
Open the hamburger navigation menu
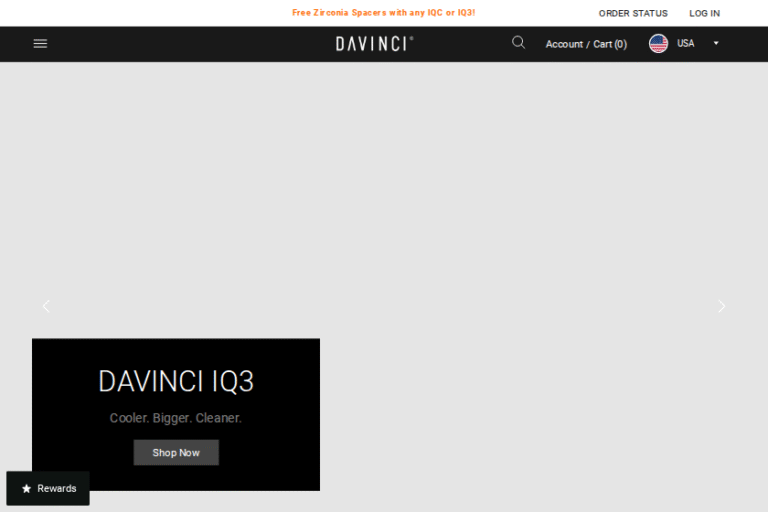tap(40, 44)
